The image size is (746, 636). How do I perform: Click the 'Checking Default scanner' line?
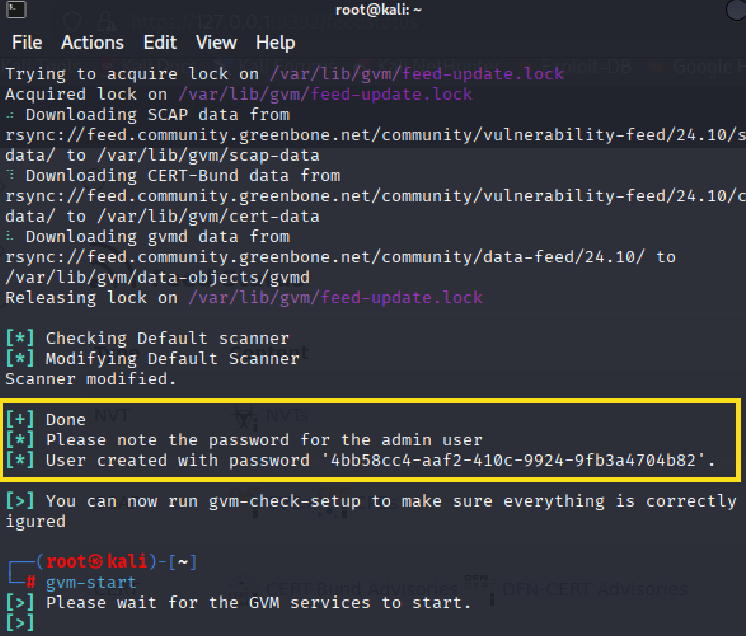(x=147, y=338)
